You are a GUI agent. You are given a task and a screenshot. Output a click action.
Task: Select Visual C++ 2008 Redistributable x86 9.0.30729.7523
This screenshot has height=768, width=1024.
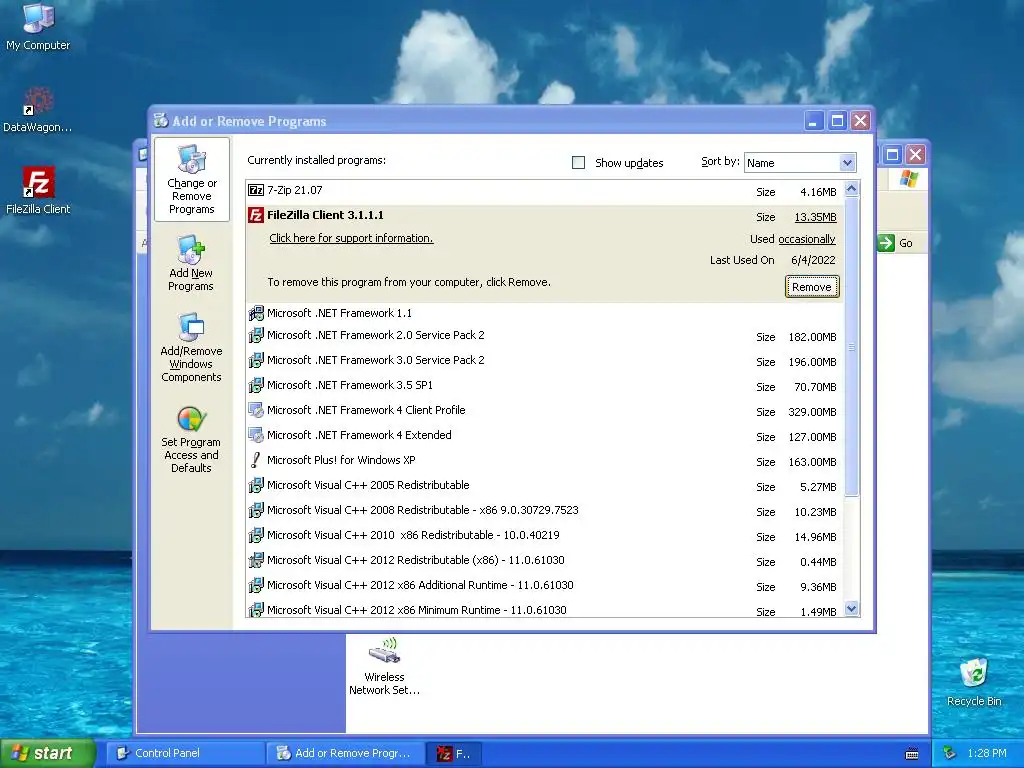pyautogui.click(x=545, y=511)
